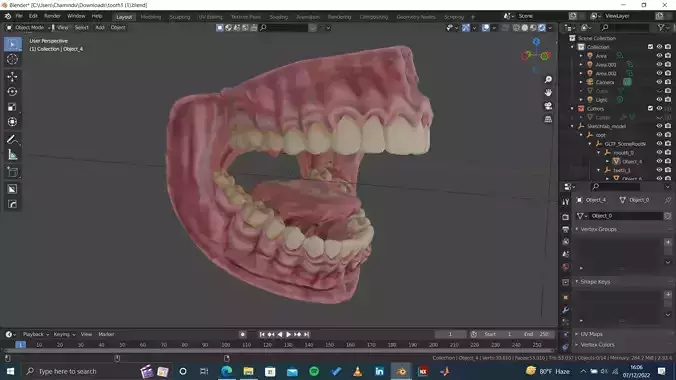676x380 pixels.
Task: Open the Render properties tab
Action: click(x=566, y=217)
